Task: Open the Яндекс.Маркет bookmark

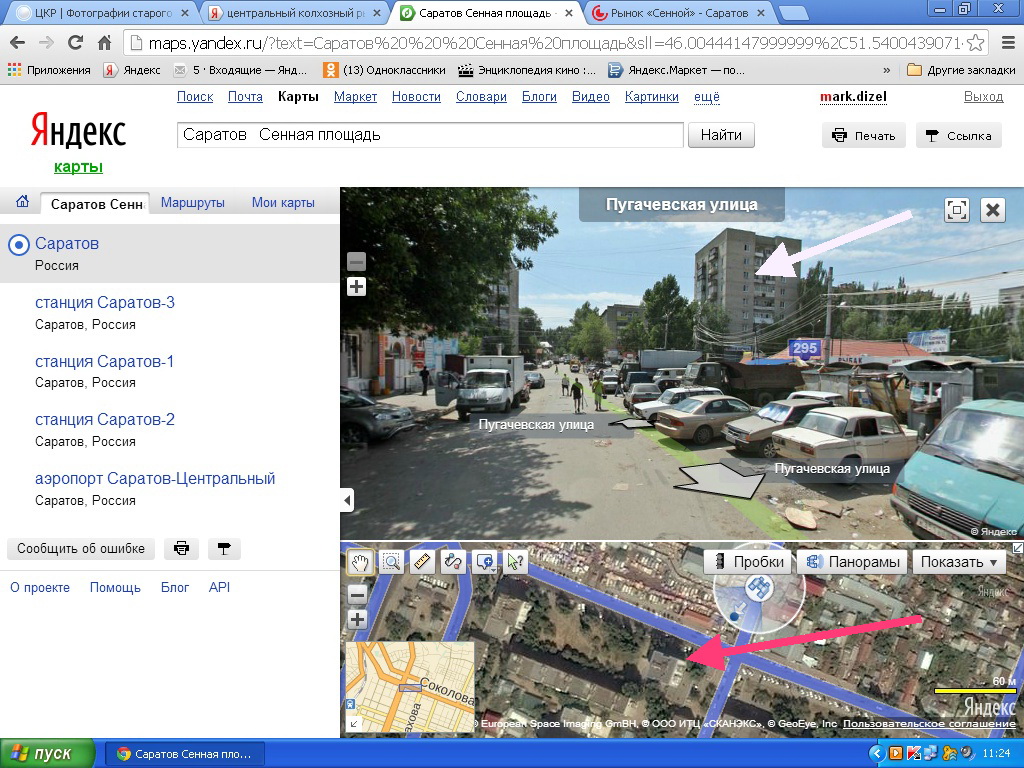Action: click(676, 70)
